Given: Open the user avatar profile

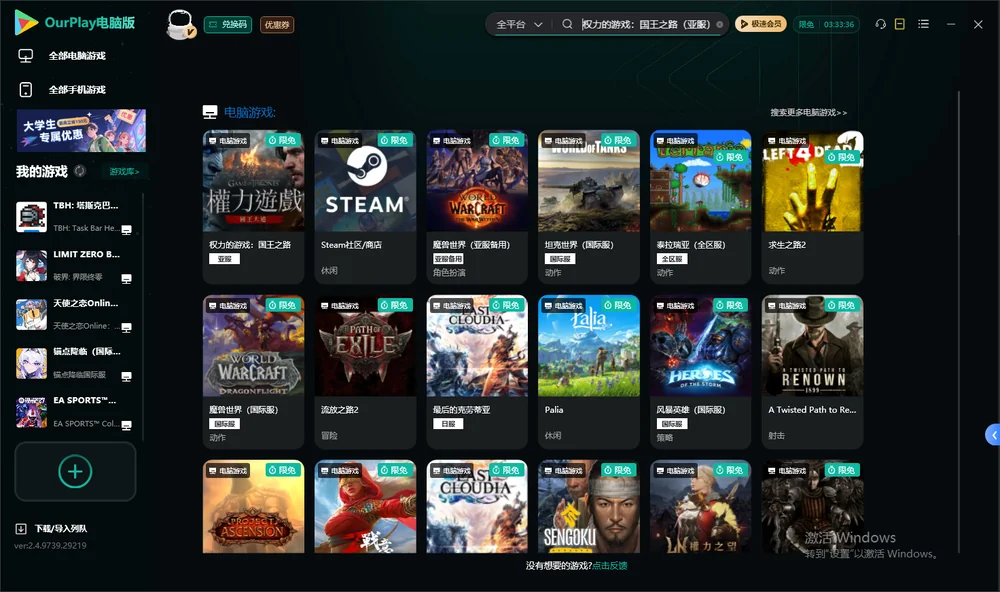Looking at the screenshot, I should (x=180, y=24).
